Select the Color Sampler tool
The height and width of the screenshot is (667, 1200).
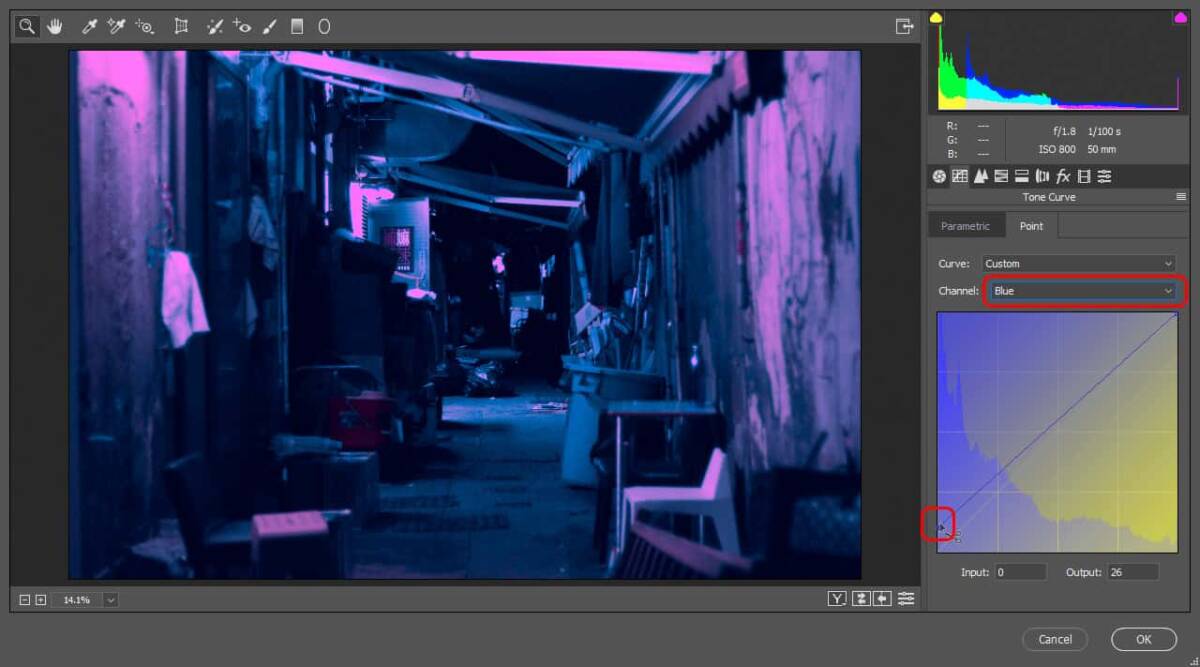point(116,27)
